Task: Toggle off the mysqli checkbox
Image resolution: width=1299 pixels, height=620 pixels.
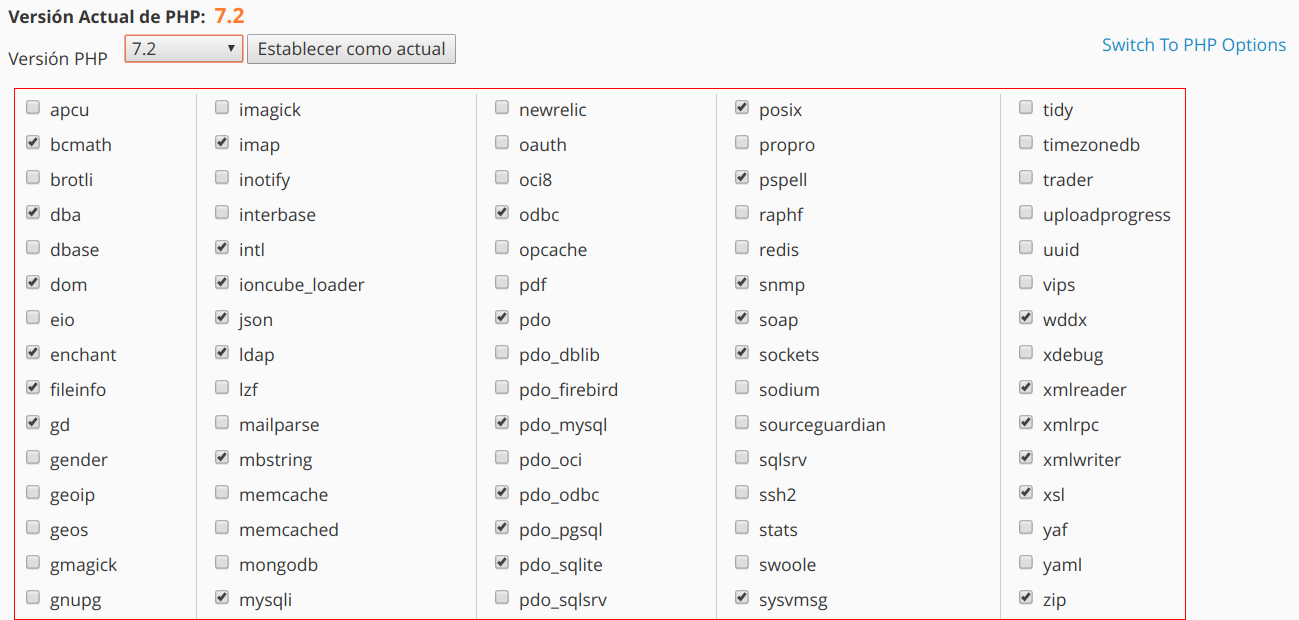Action: 222,598
